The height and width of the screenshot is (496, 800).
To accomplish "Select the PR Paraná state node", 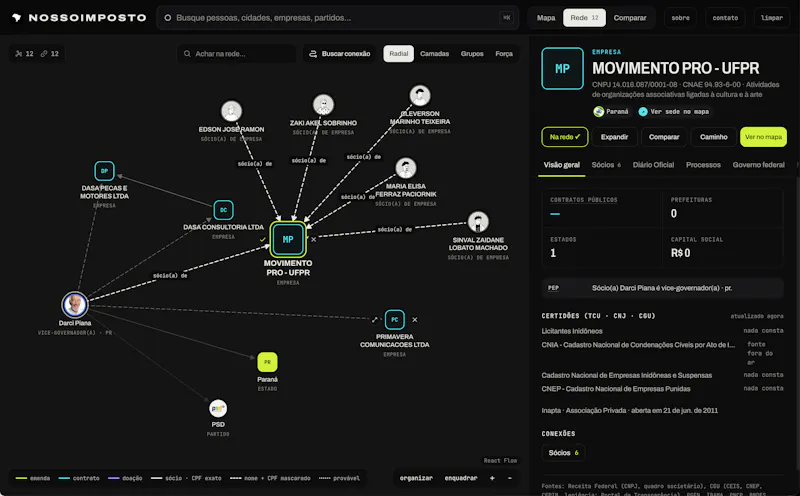I will coord(267,362).
